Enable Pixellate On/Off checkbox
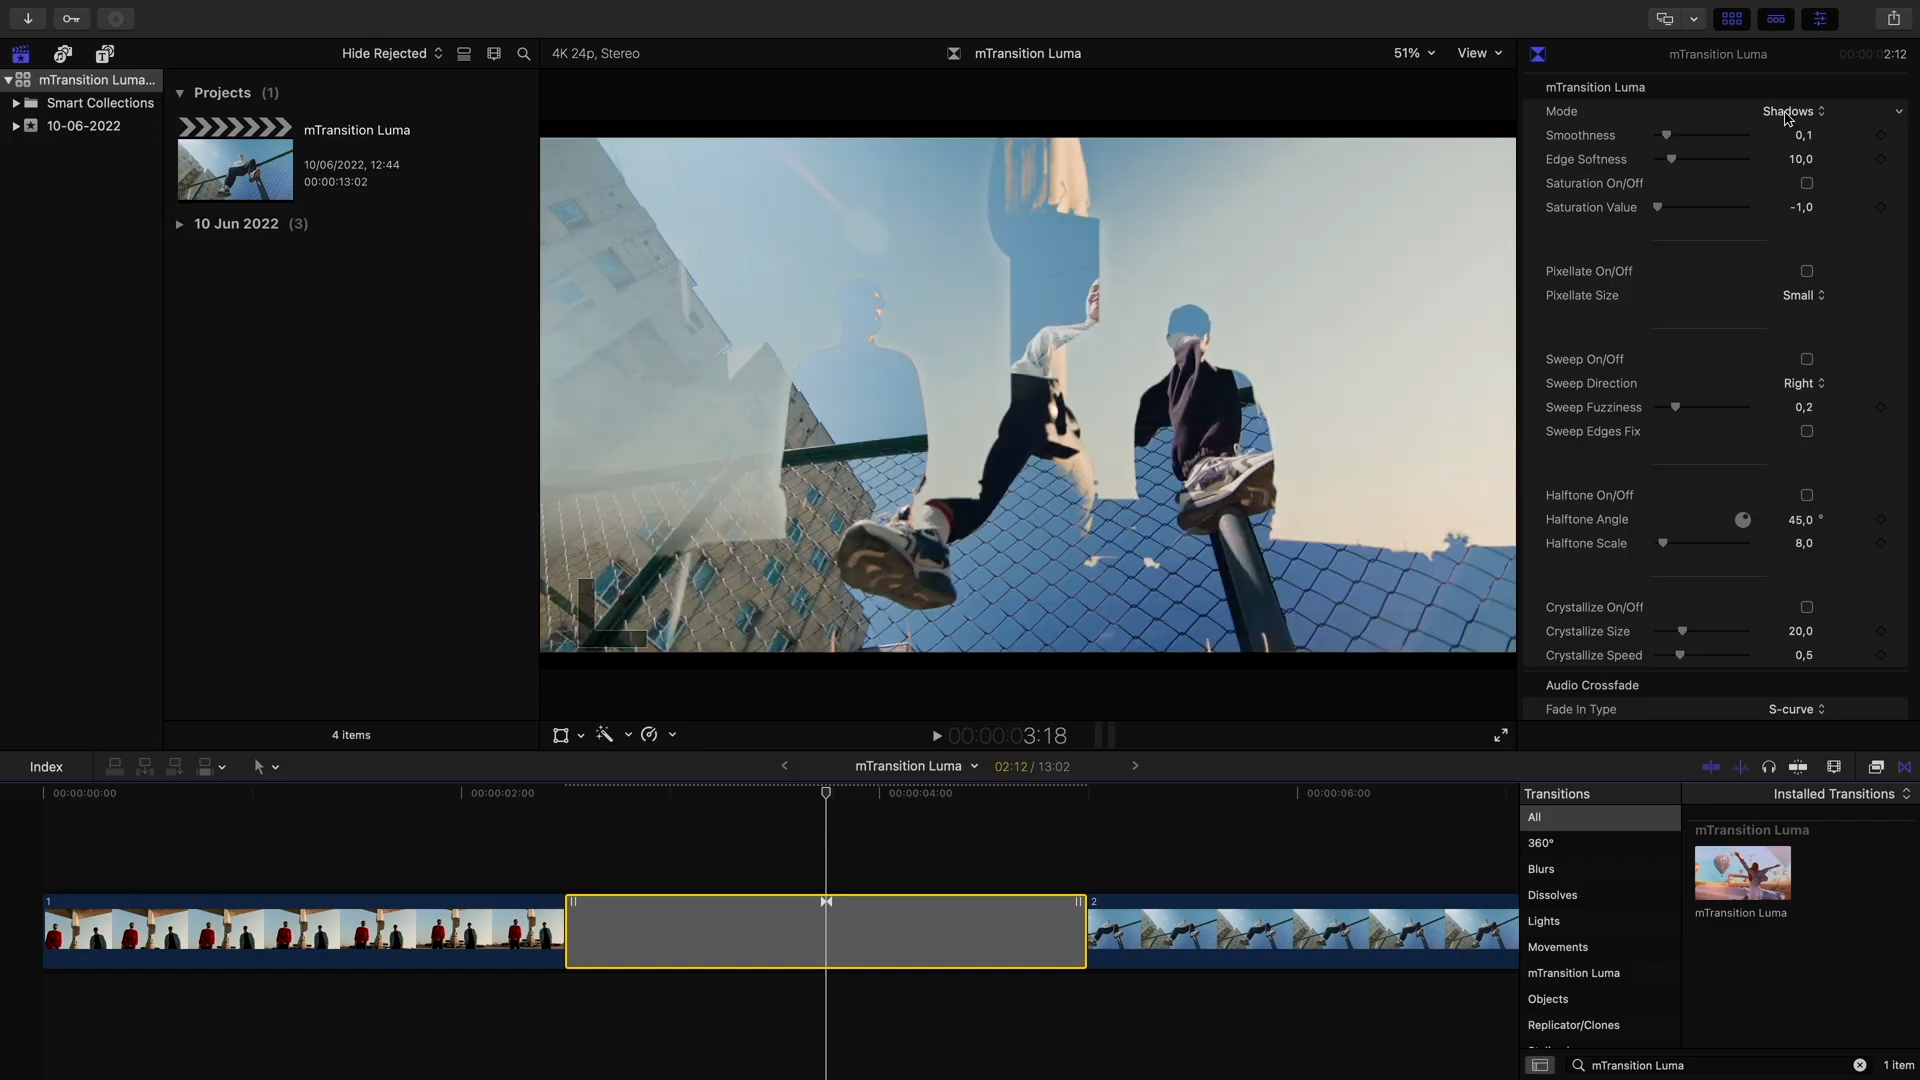 1806,272
